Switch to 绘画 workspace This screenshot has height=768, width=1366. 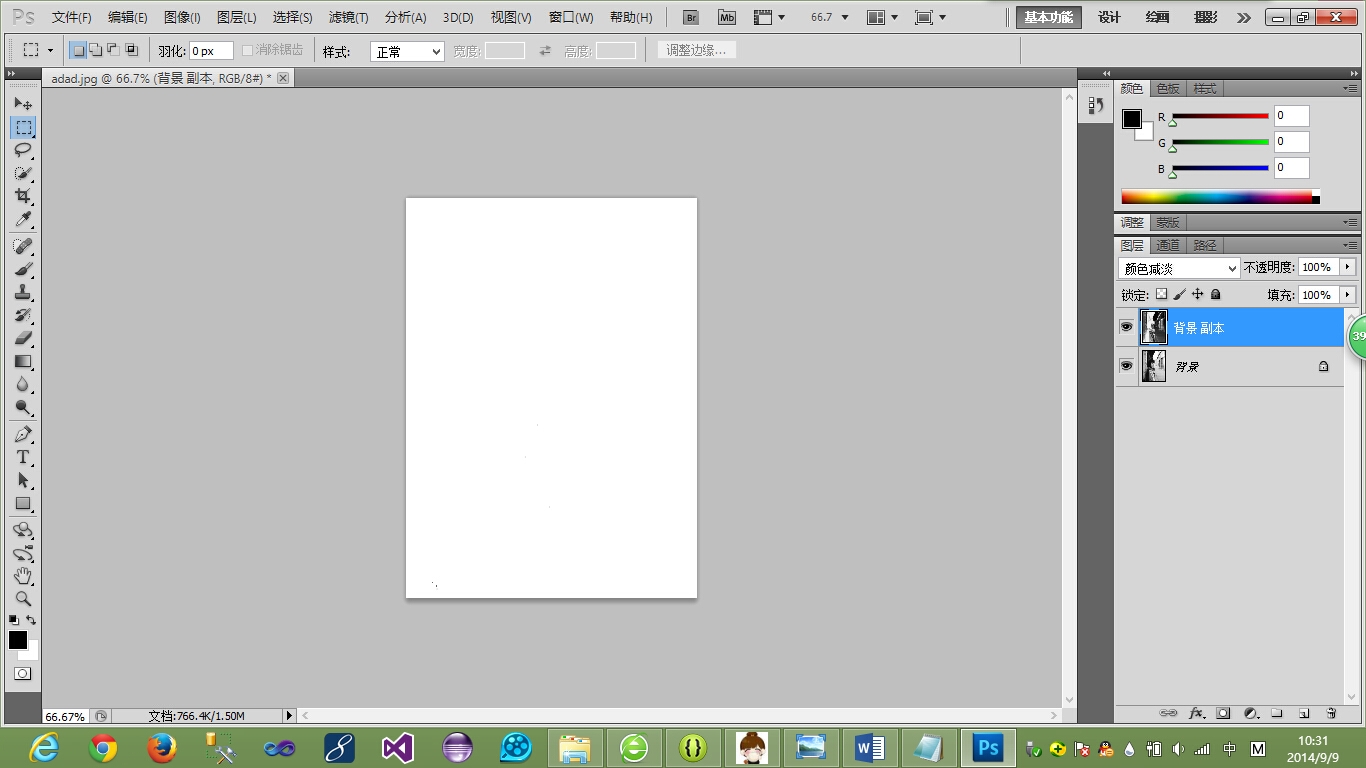tap(1157, 17)
